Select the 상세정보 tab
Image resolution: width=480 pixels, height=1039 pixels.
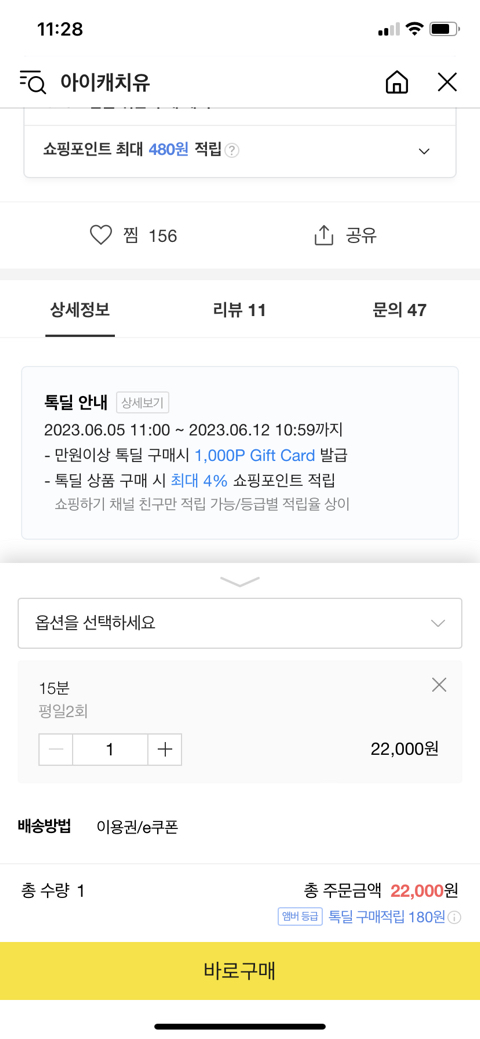coord(80,309)
